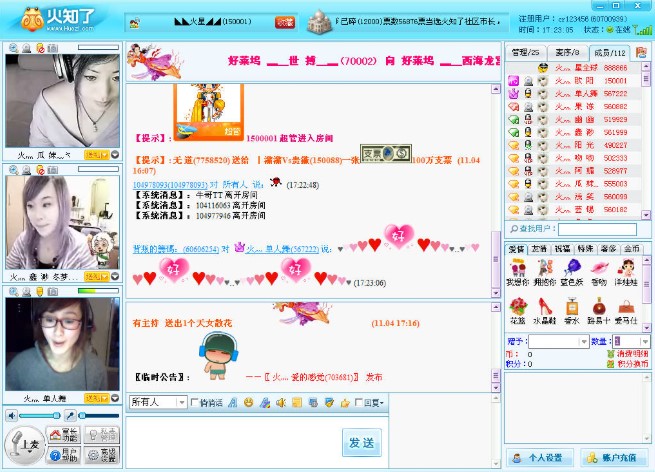The image size is (655, 472).
Task: Click the zoom magnifier above 单人舞's video
Action: (14, 292)
